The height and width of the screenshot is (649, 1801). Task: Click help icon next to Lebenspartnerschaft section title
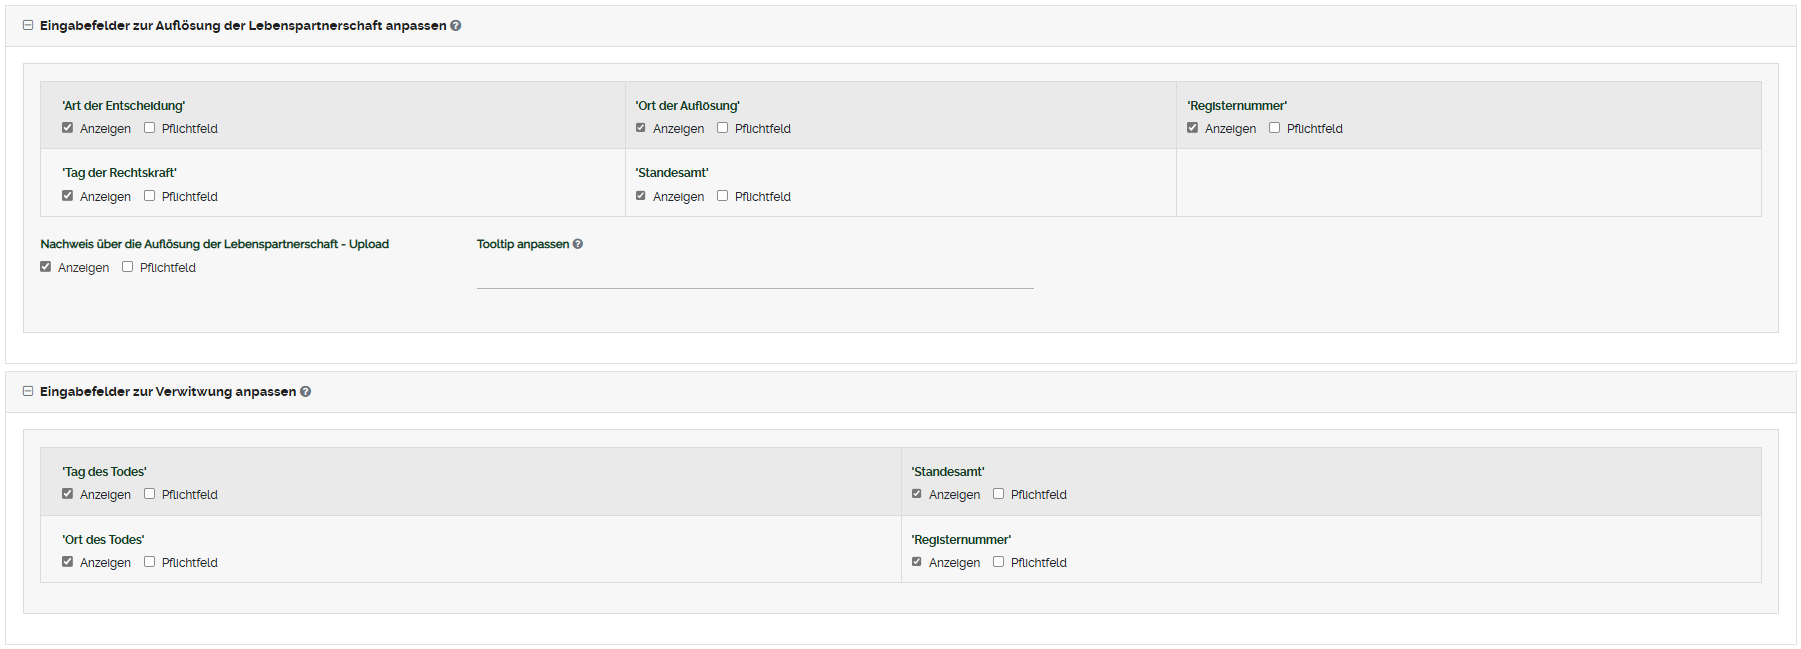(x=456, y=26)
